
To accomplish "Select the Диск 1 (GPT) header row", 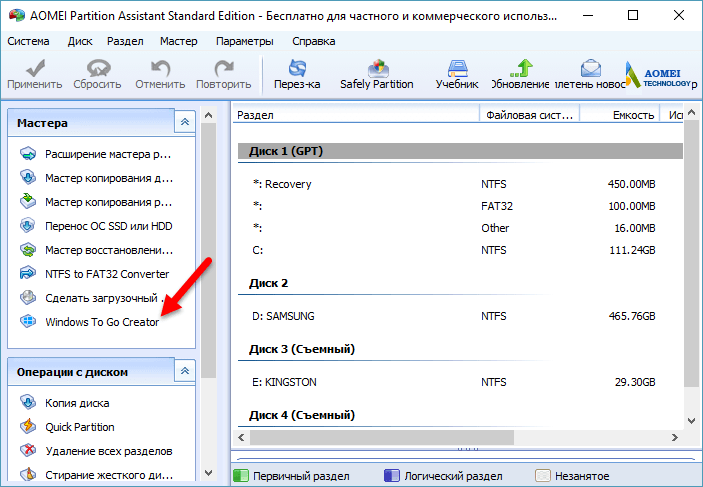I will [x=460, y=151].
